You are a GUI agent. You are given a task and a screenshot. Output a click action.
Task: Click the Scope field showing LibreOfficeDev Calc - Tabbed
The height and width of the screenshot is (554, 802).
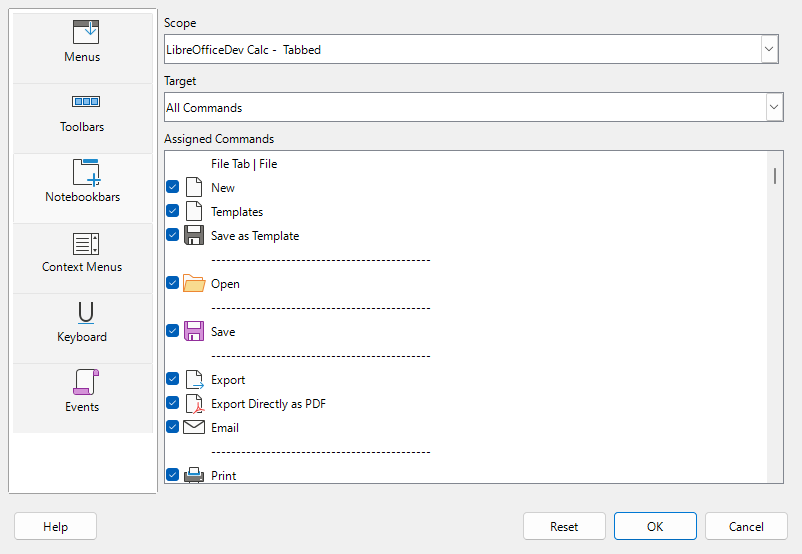coord(471,49)
